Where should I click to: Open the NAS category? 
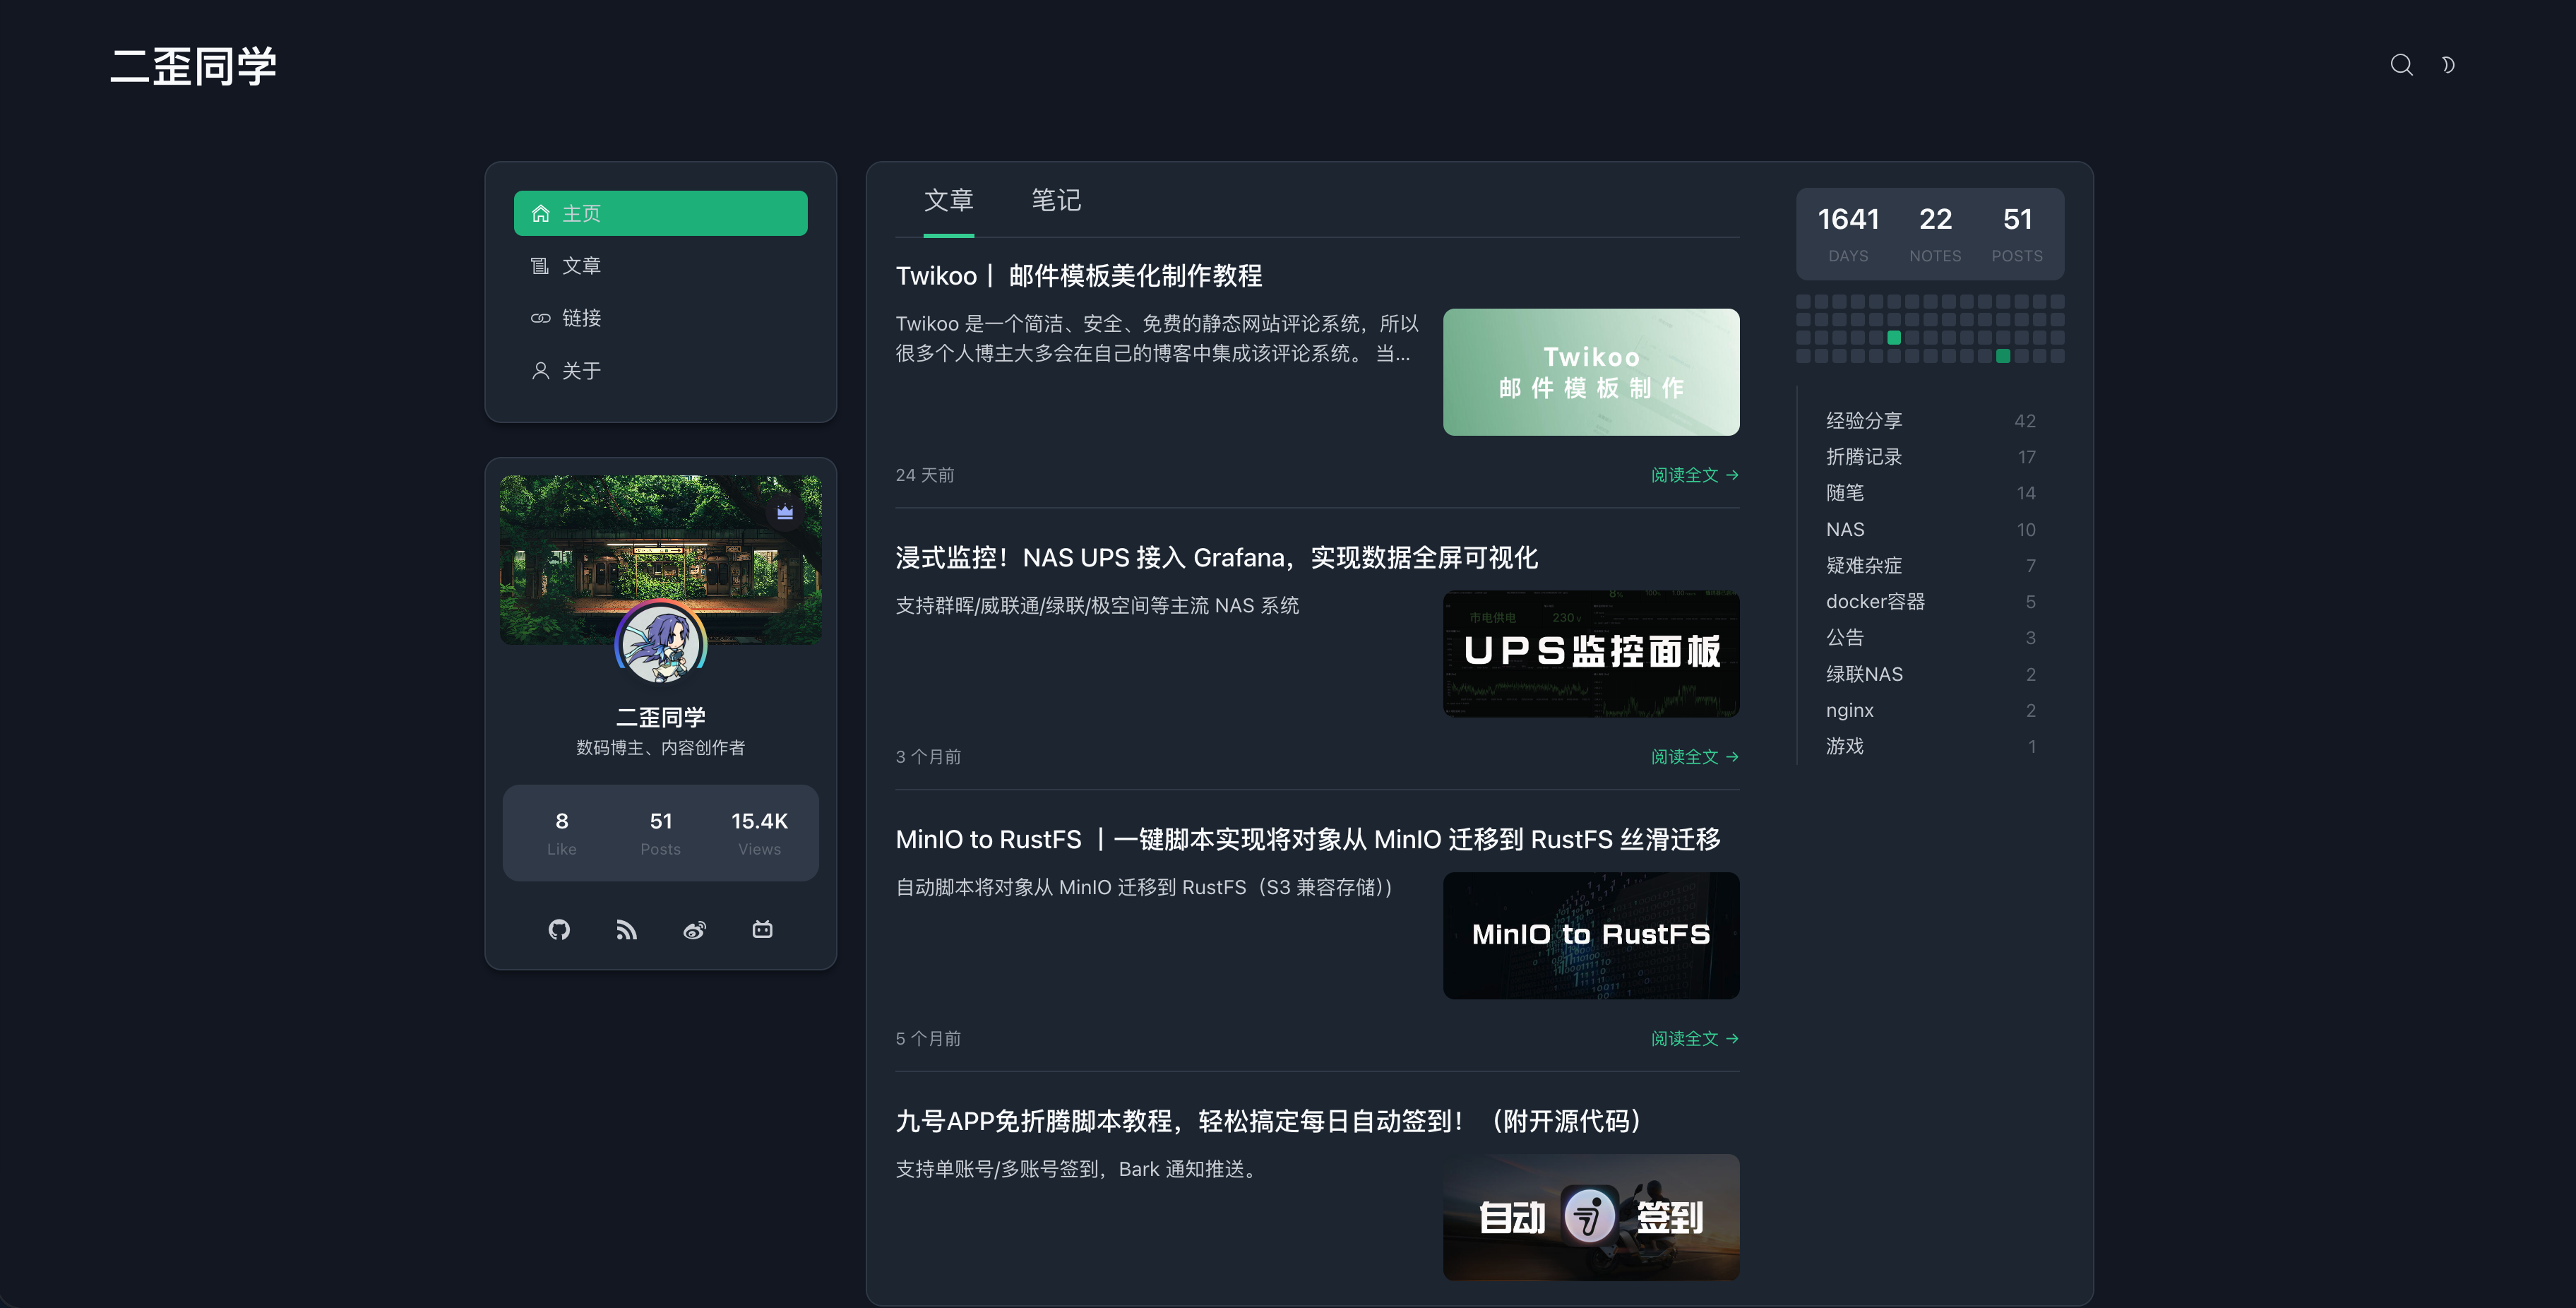point(1844,529)
